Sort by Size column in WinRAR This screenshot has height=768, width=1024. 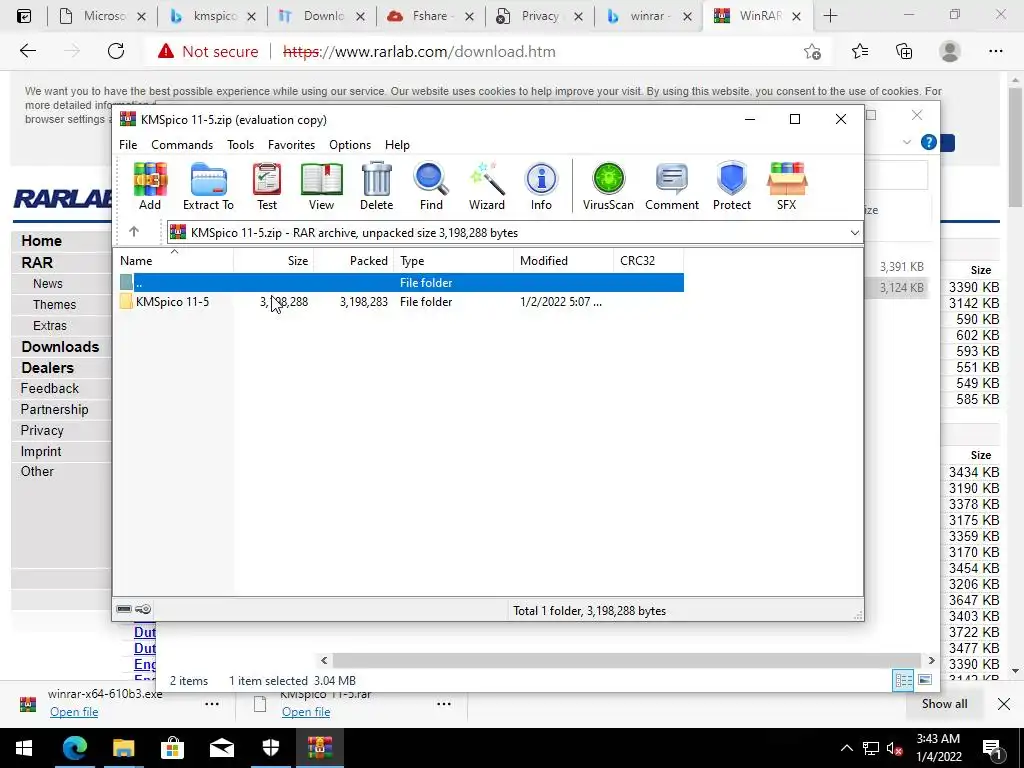click(274, 261)
